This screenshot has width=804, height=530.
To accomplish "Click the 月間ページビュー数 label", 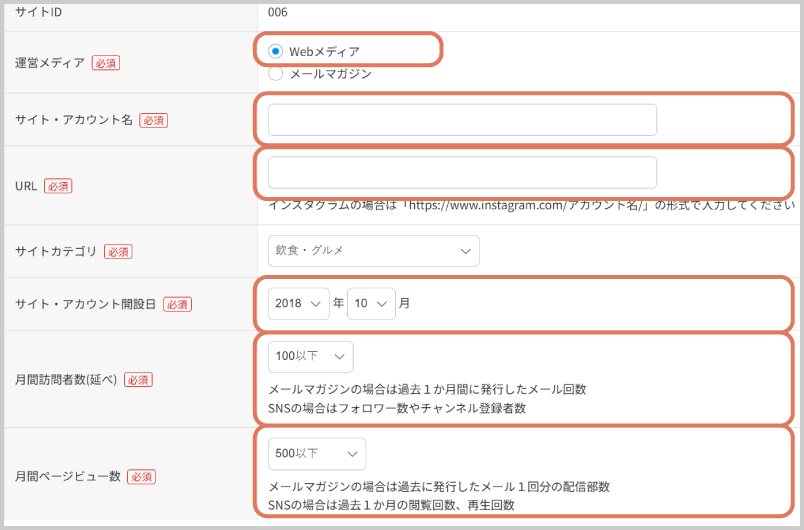I will 68,476.
